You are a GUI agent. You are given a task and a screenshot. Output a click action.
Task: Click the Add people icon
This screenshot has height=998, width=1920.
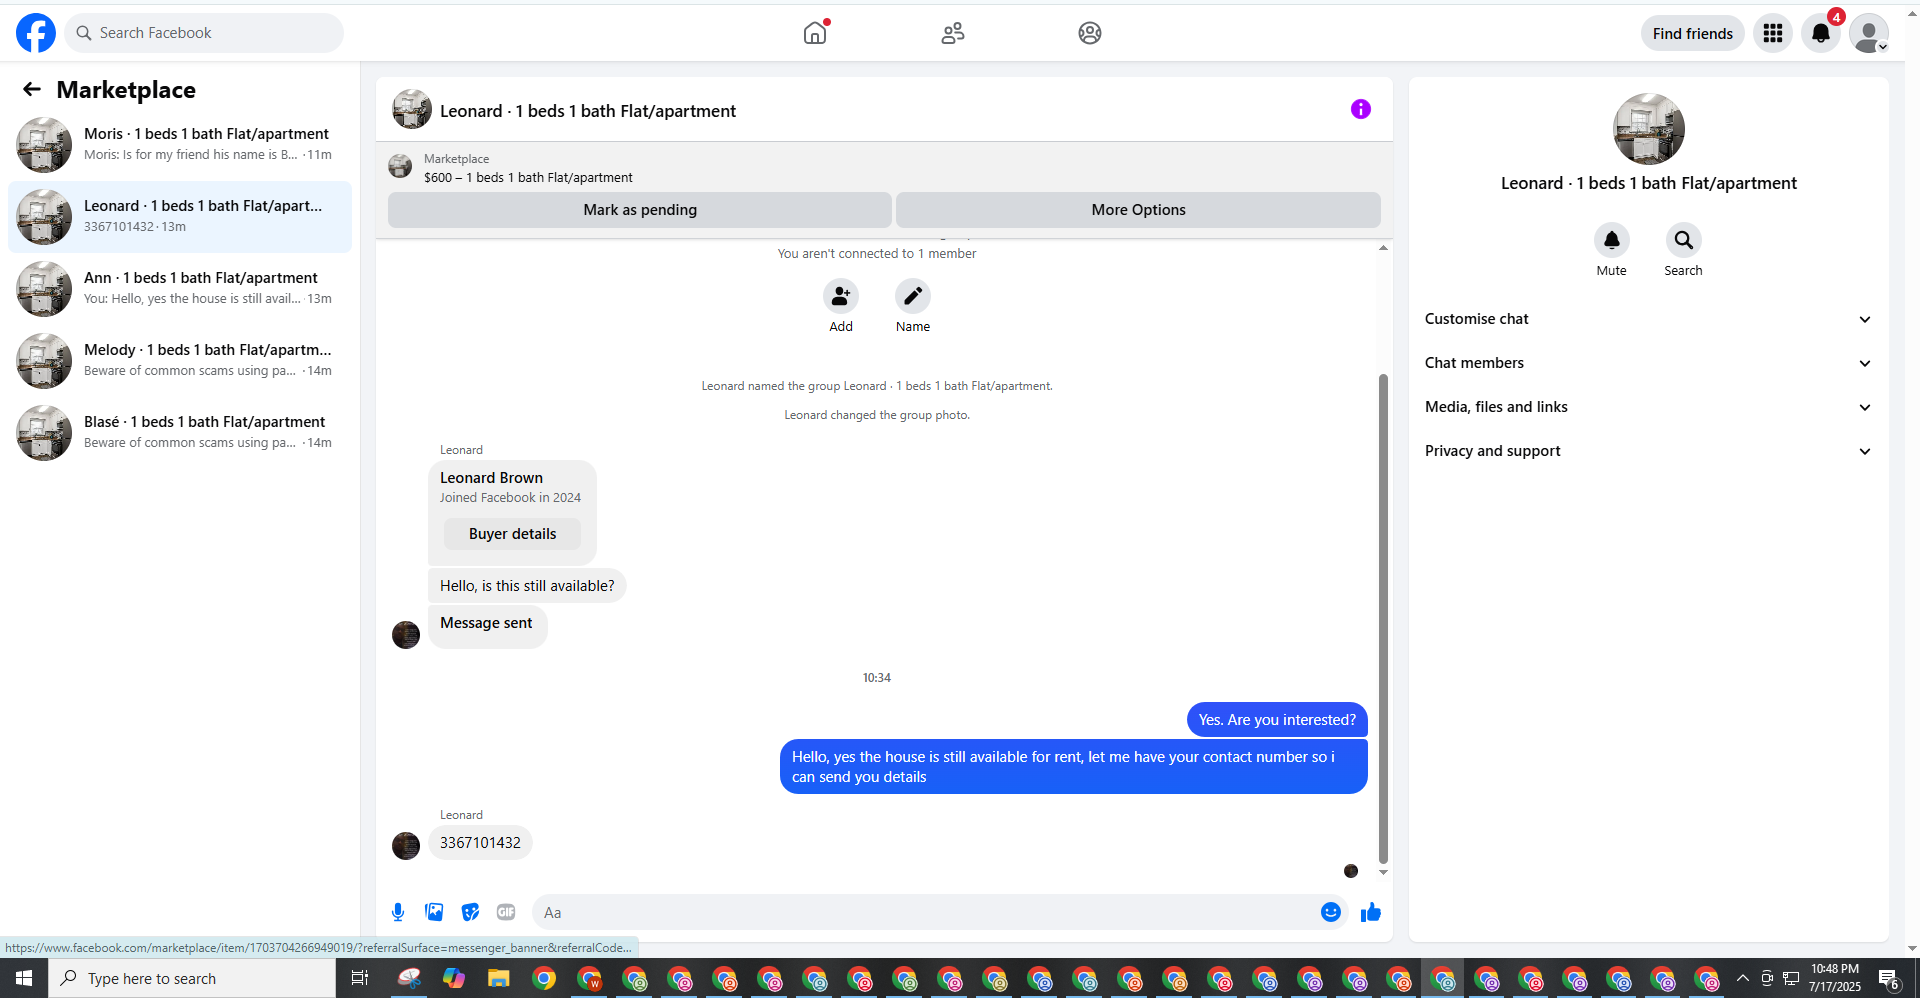pyautogui.click(x=841, y=296)
